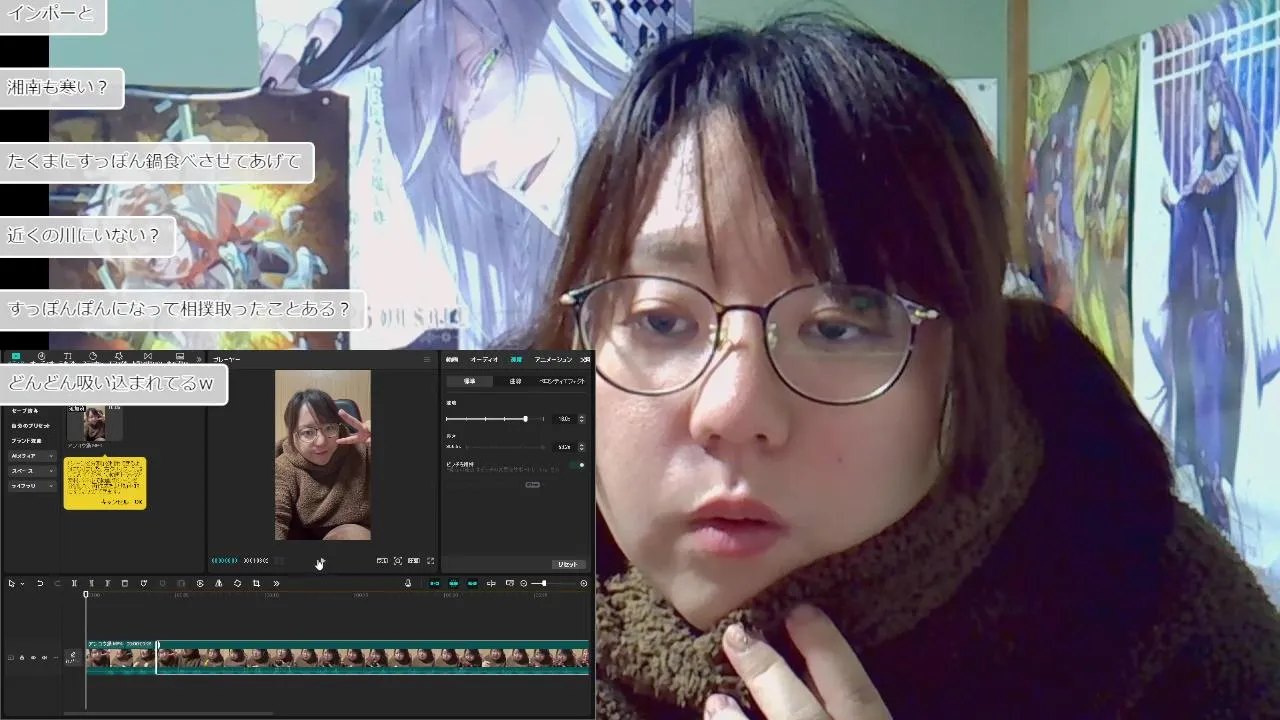The height and width of the screenshot is (720, 1280).
Task: Expand more media tabs chevrons
Action: tap(199, 359)
